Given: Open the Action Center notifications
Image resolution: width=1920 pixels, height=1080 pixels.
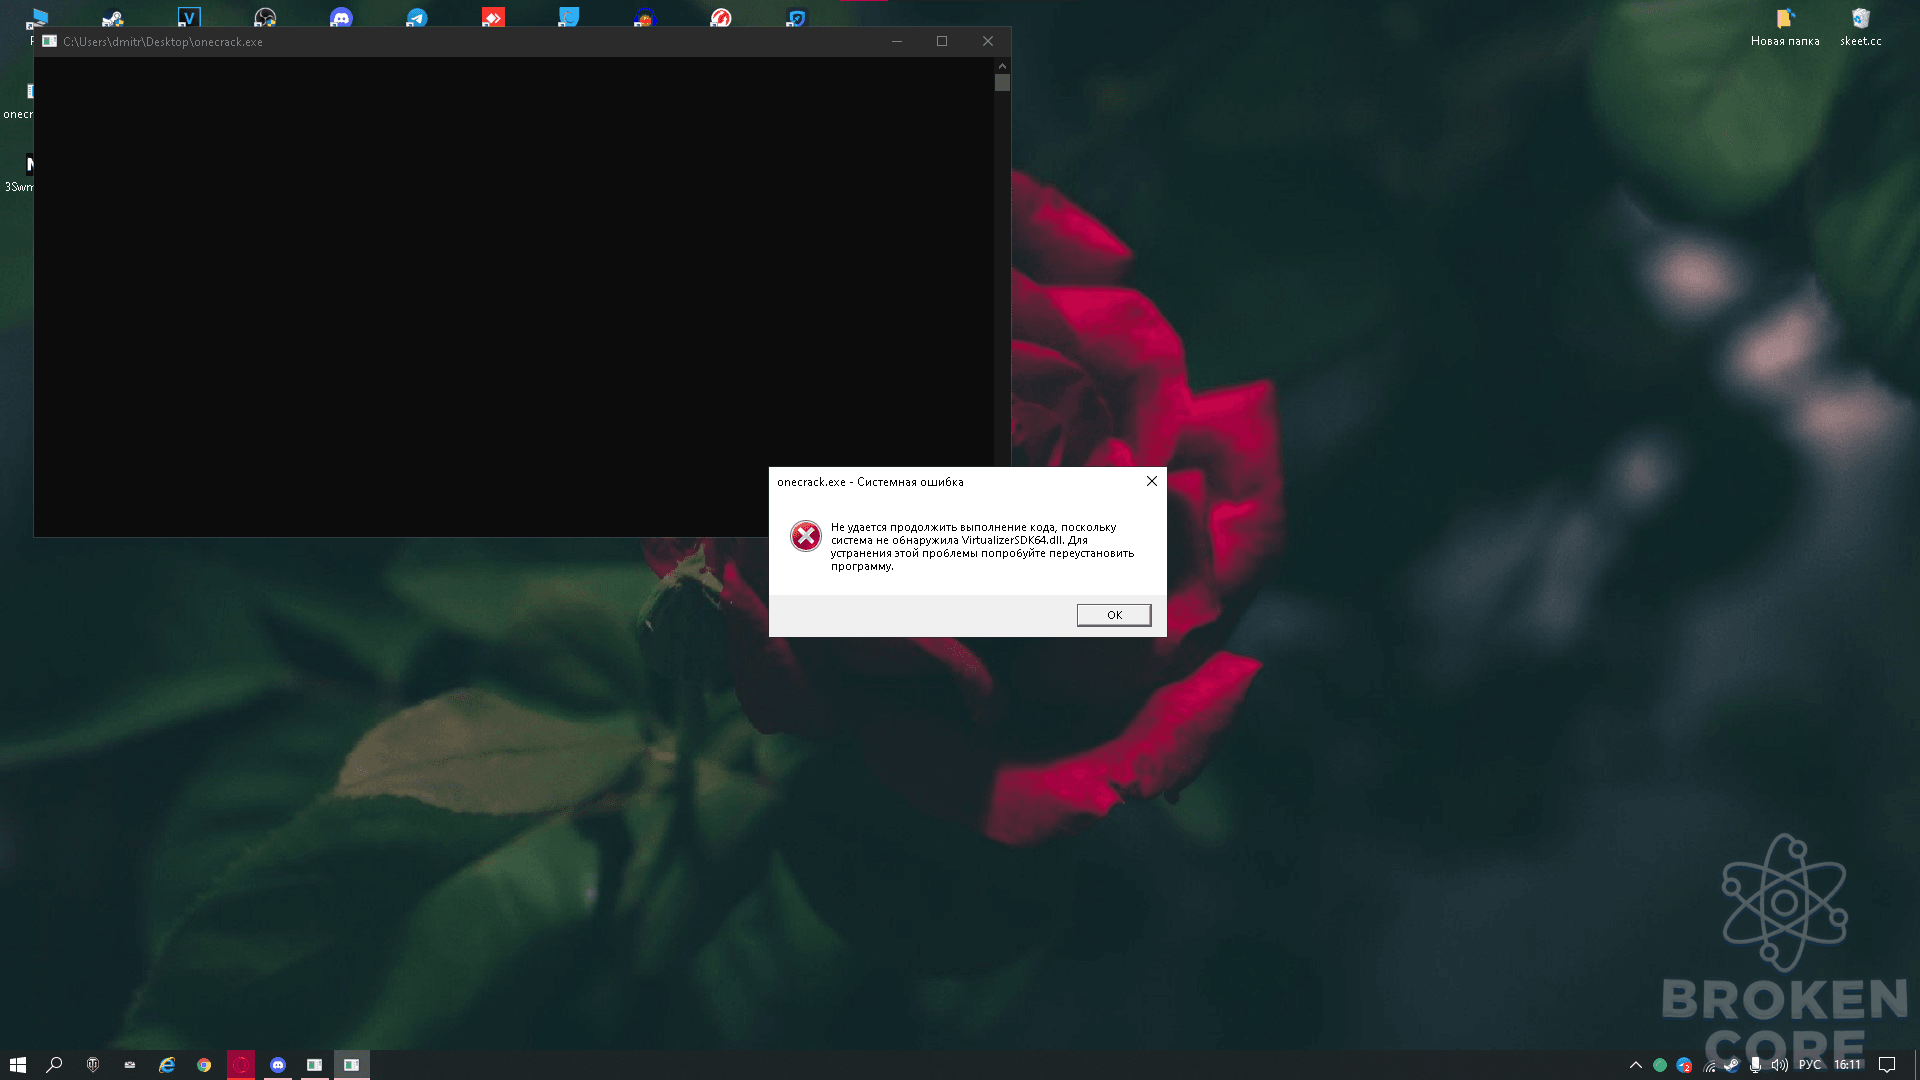Looking at the screenshot, I should coord(1887,1065).
